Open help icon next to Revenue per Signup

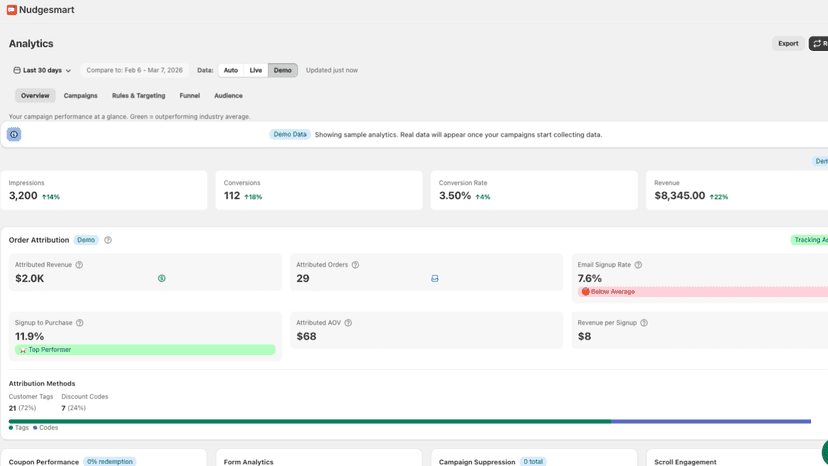pos(644,323)
